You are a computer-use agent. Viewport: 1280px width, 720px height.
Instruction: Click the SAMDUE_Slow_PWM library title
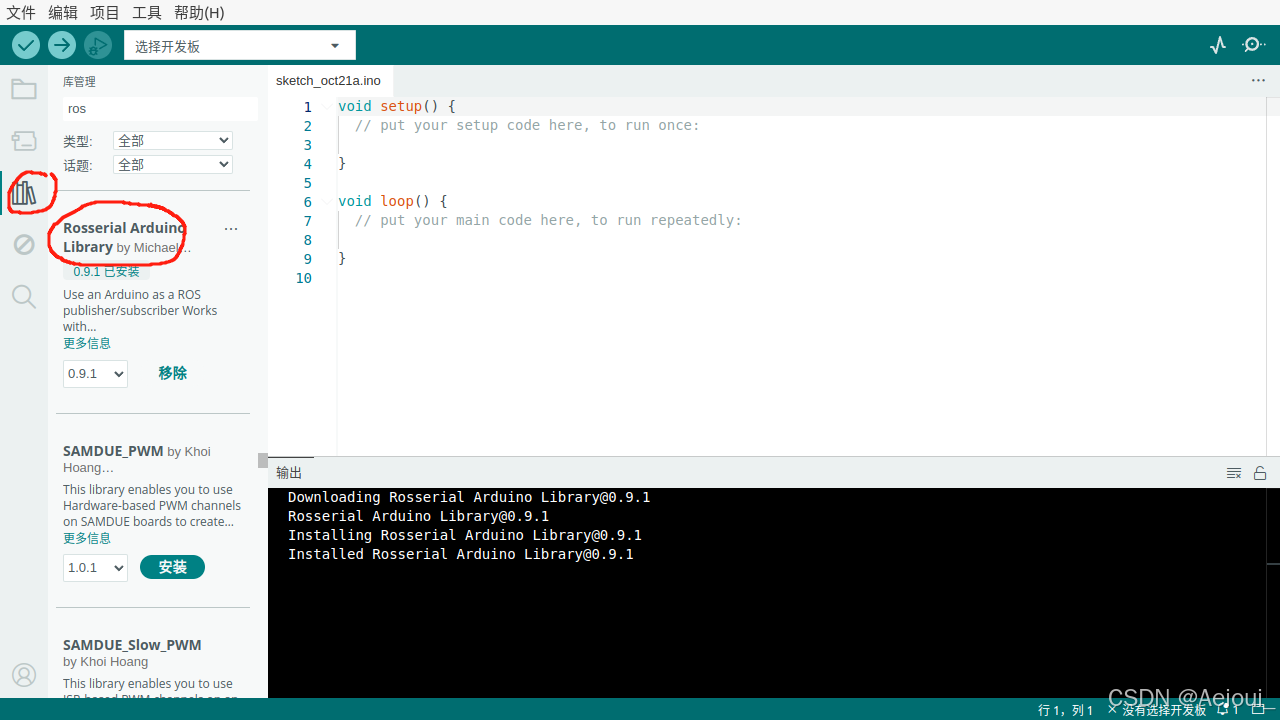[x=132, y=645]
